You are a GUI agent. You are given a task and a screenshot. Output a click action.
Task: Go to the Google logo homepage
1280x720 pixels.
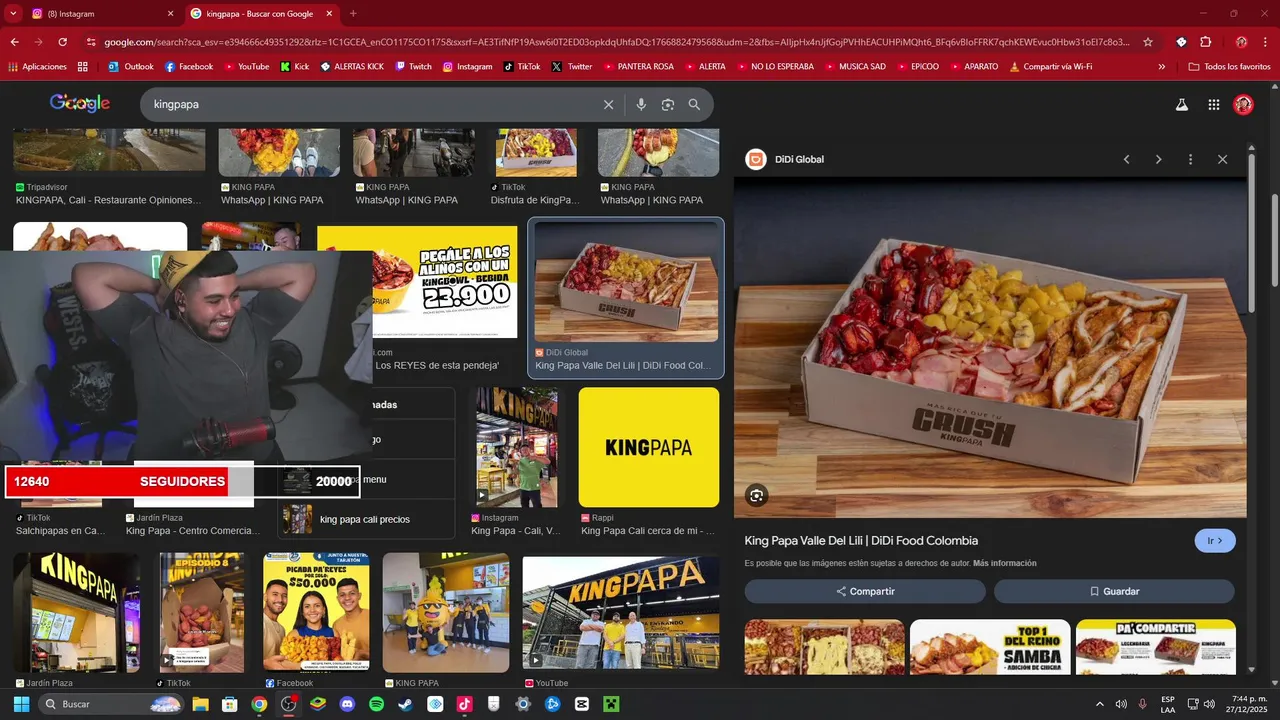80,104
